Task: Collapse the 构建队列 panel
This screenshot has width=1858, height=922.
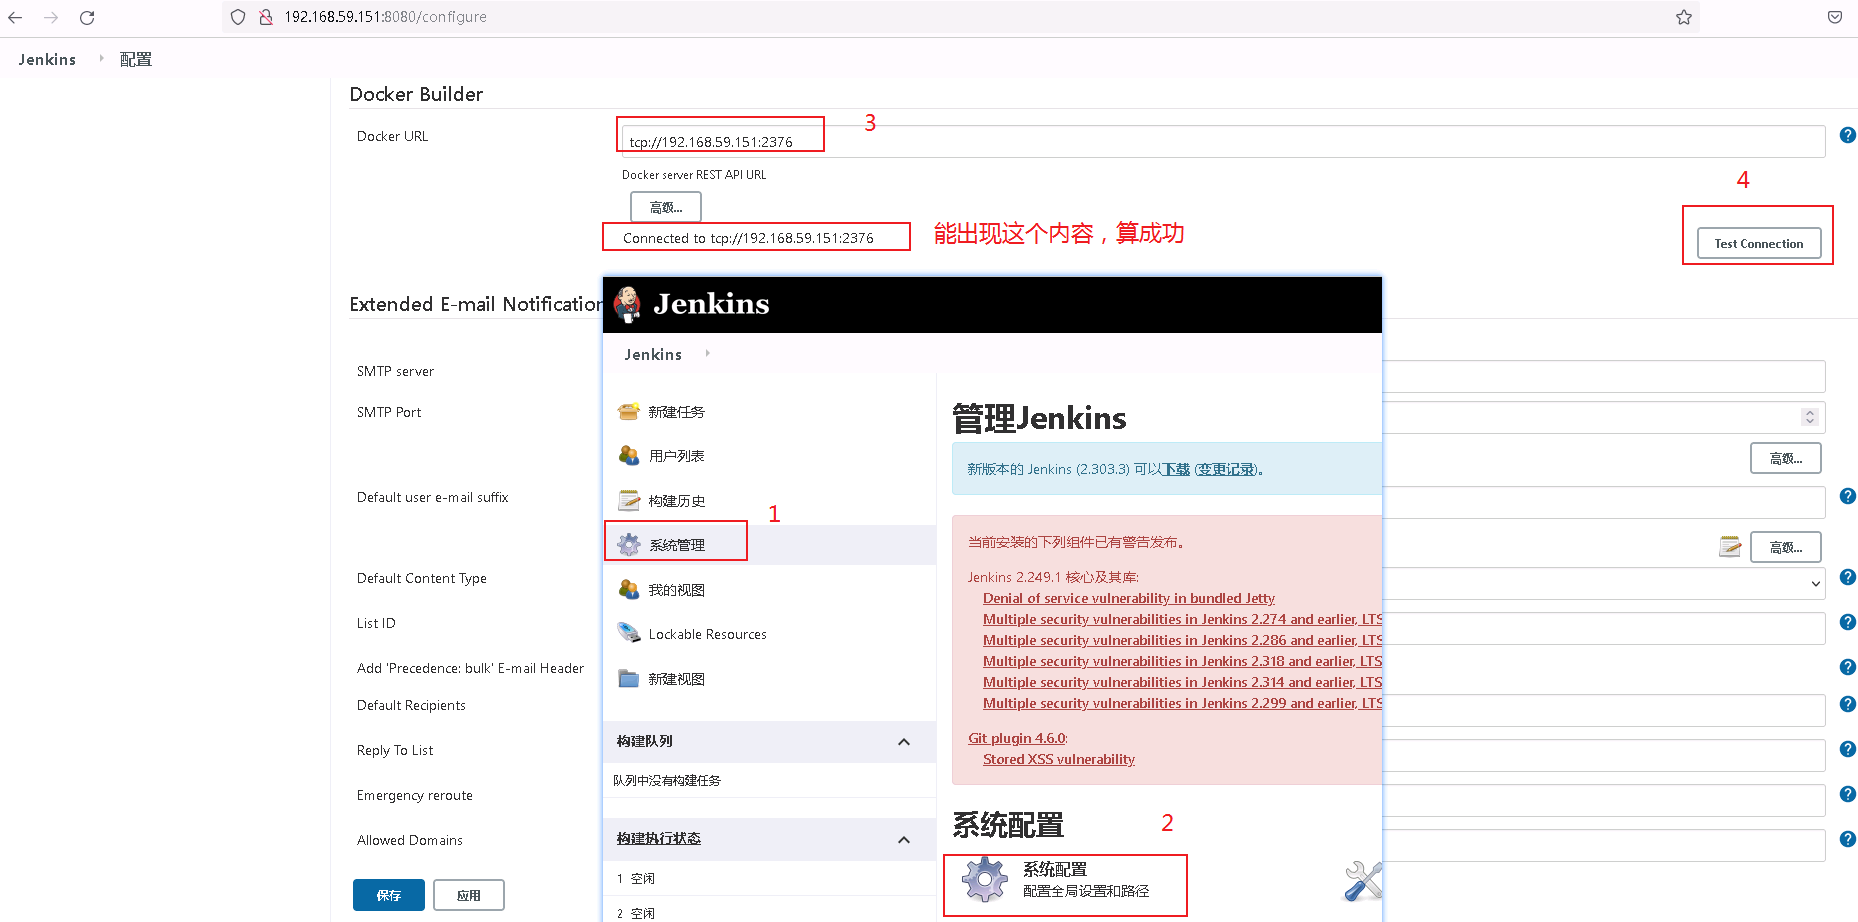Action: click(904, 742)
